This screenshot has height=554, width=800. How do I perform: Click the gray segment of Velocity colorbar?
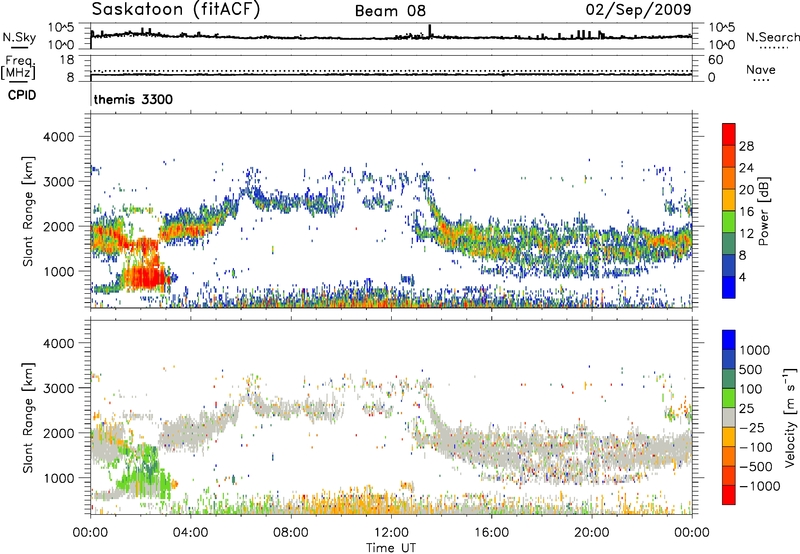coord(729,418)
